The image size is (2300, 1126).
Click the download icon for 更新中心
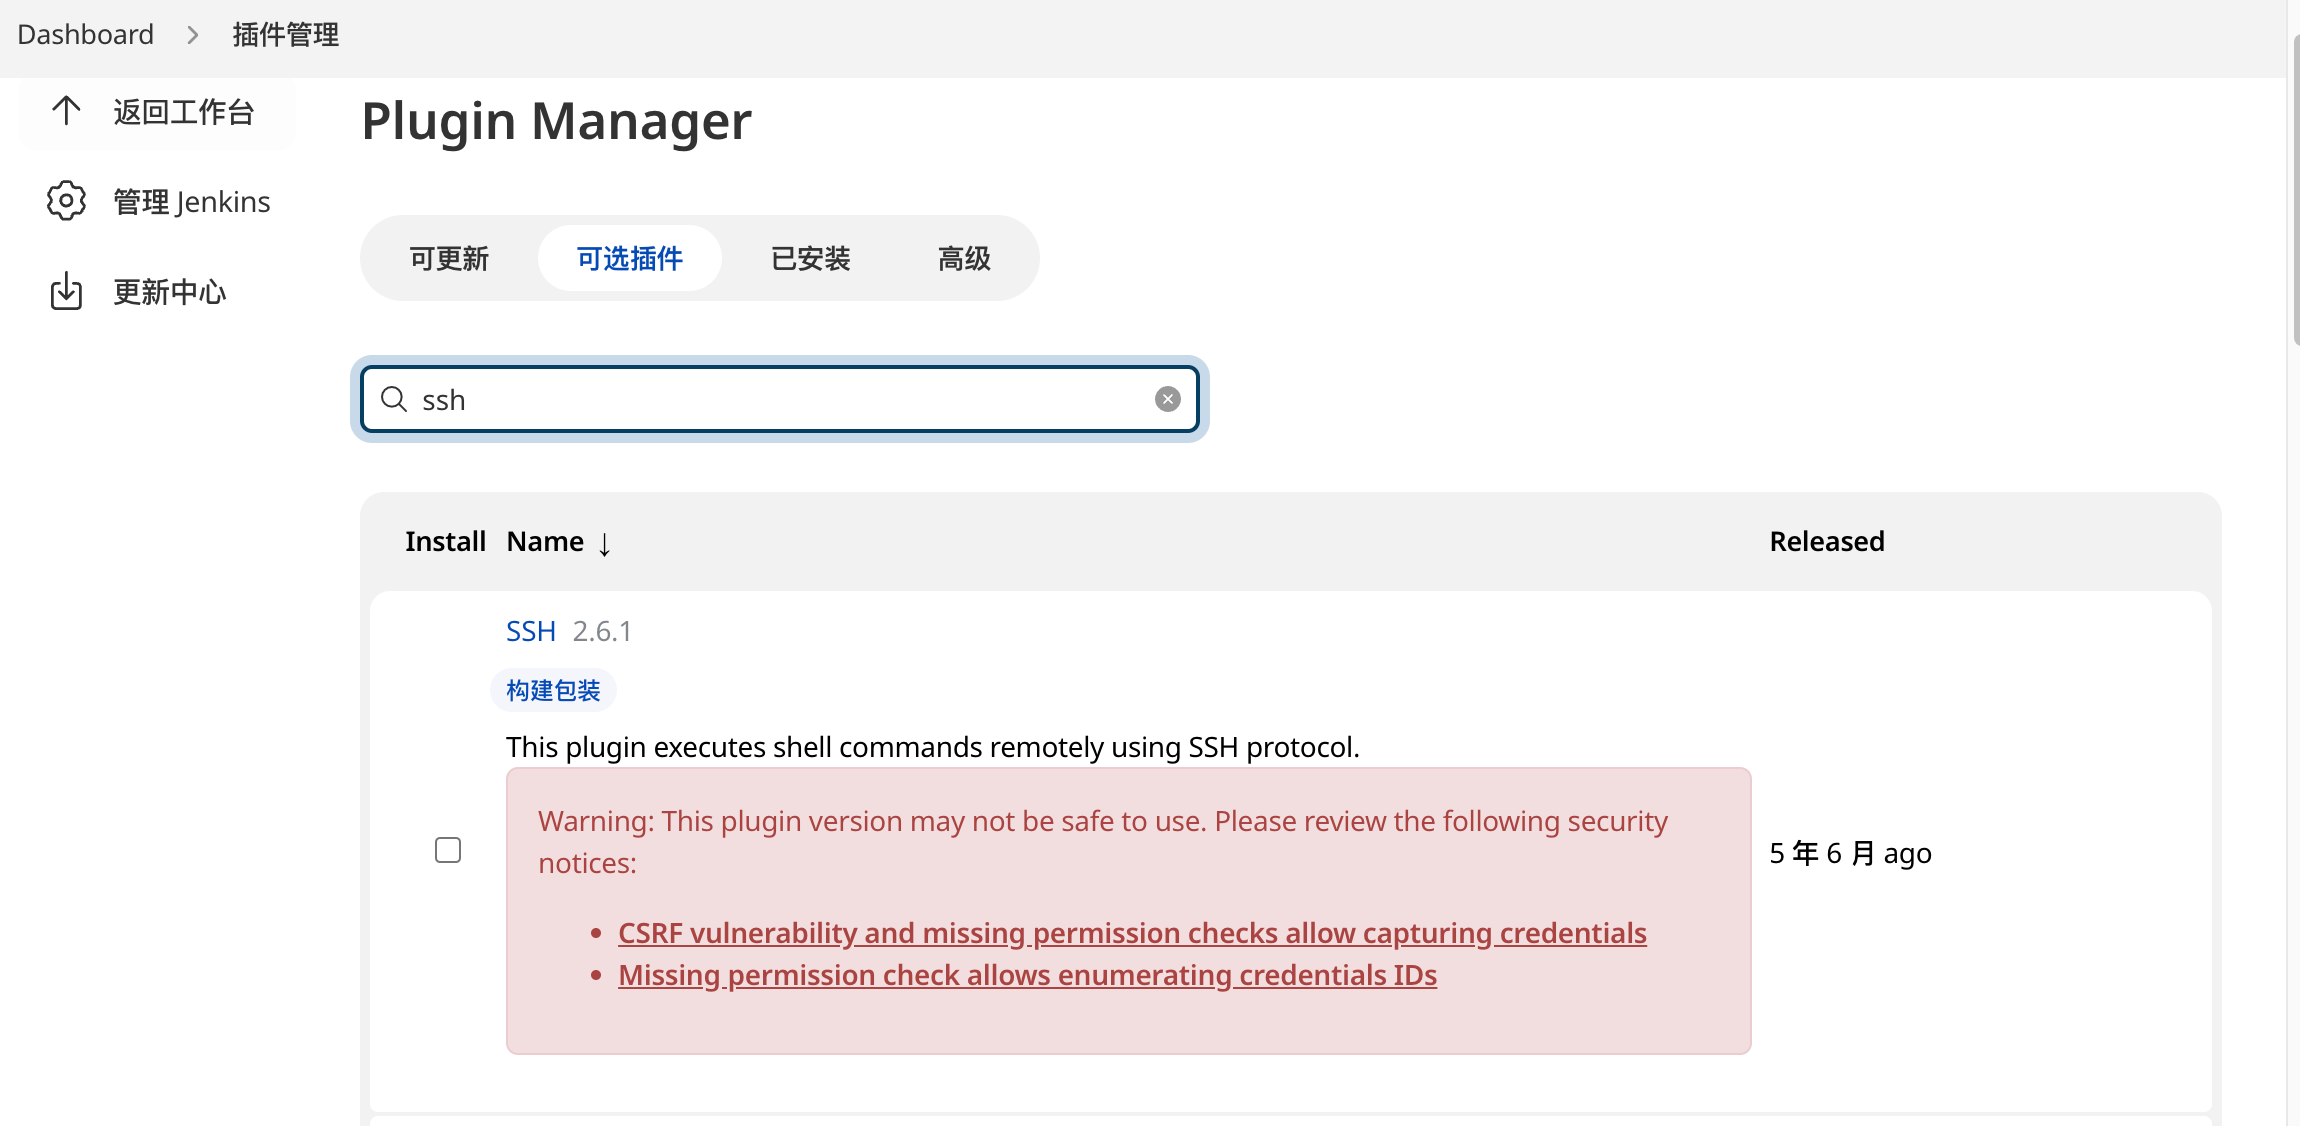click(x=66, y=291)
